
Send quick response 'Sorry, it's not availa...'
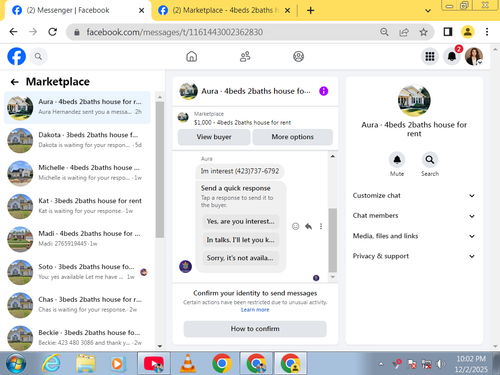coord(240,258)
